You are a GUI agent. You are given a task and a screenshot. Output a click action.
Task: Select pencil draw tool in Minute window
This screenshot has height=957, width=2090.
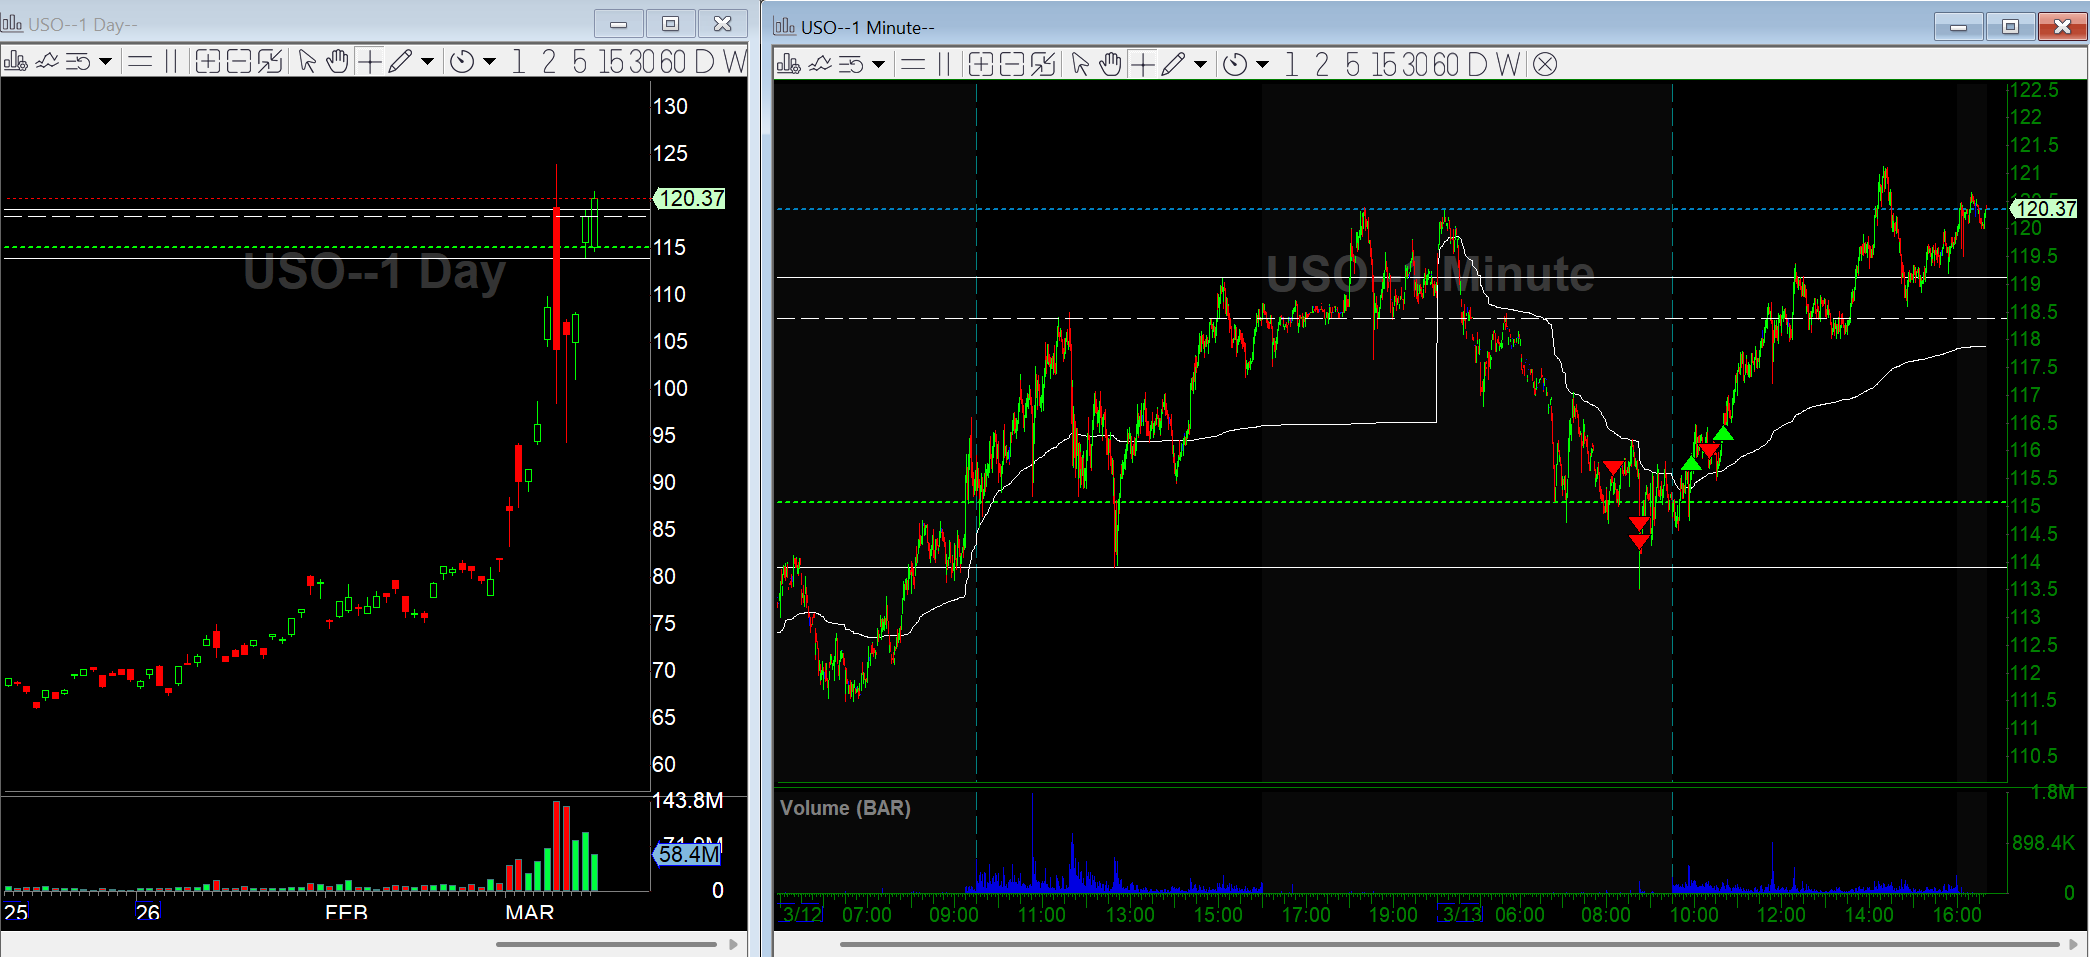pyautogui.click(x=1173, y=65)
